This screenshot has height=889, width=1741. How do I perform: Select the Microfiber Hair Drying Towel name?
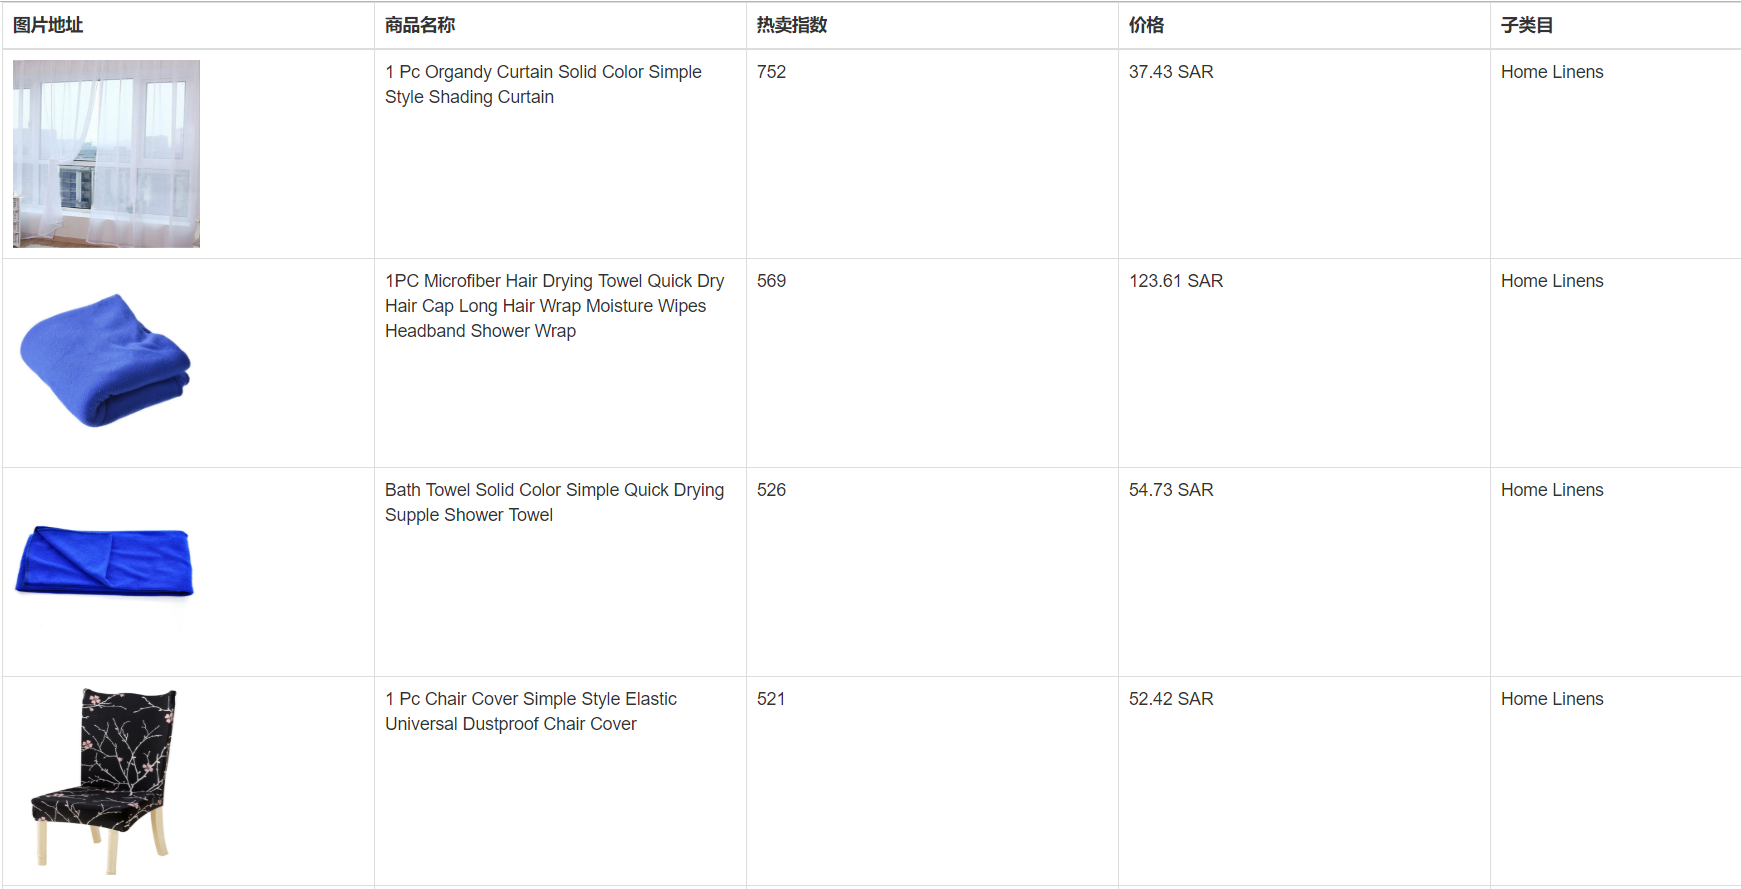tap(554, 306)
